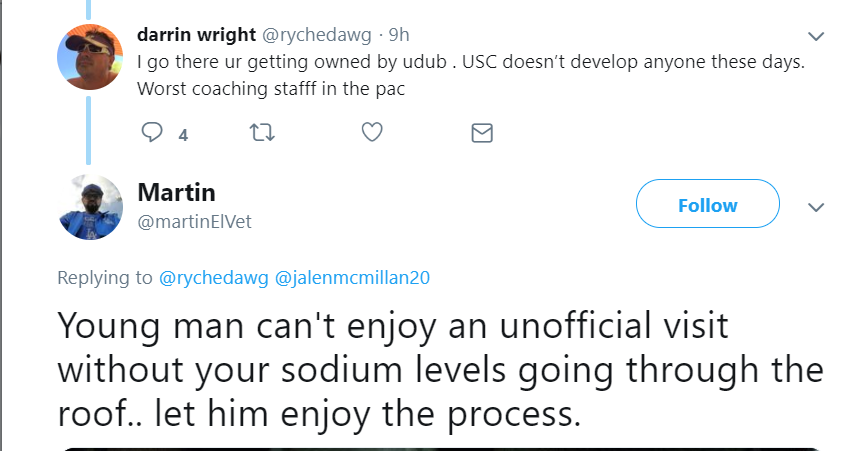The width and height of the screenshot is (867, 451).
Task: Open the media preview below Martin's tweet
Action: coord(440,447)
